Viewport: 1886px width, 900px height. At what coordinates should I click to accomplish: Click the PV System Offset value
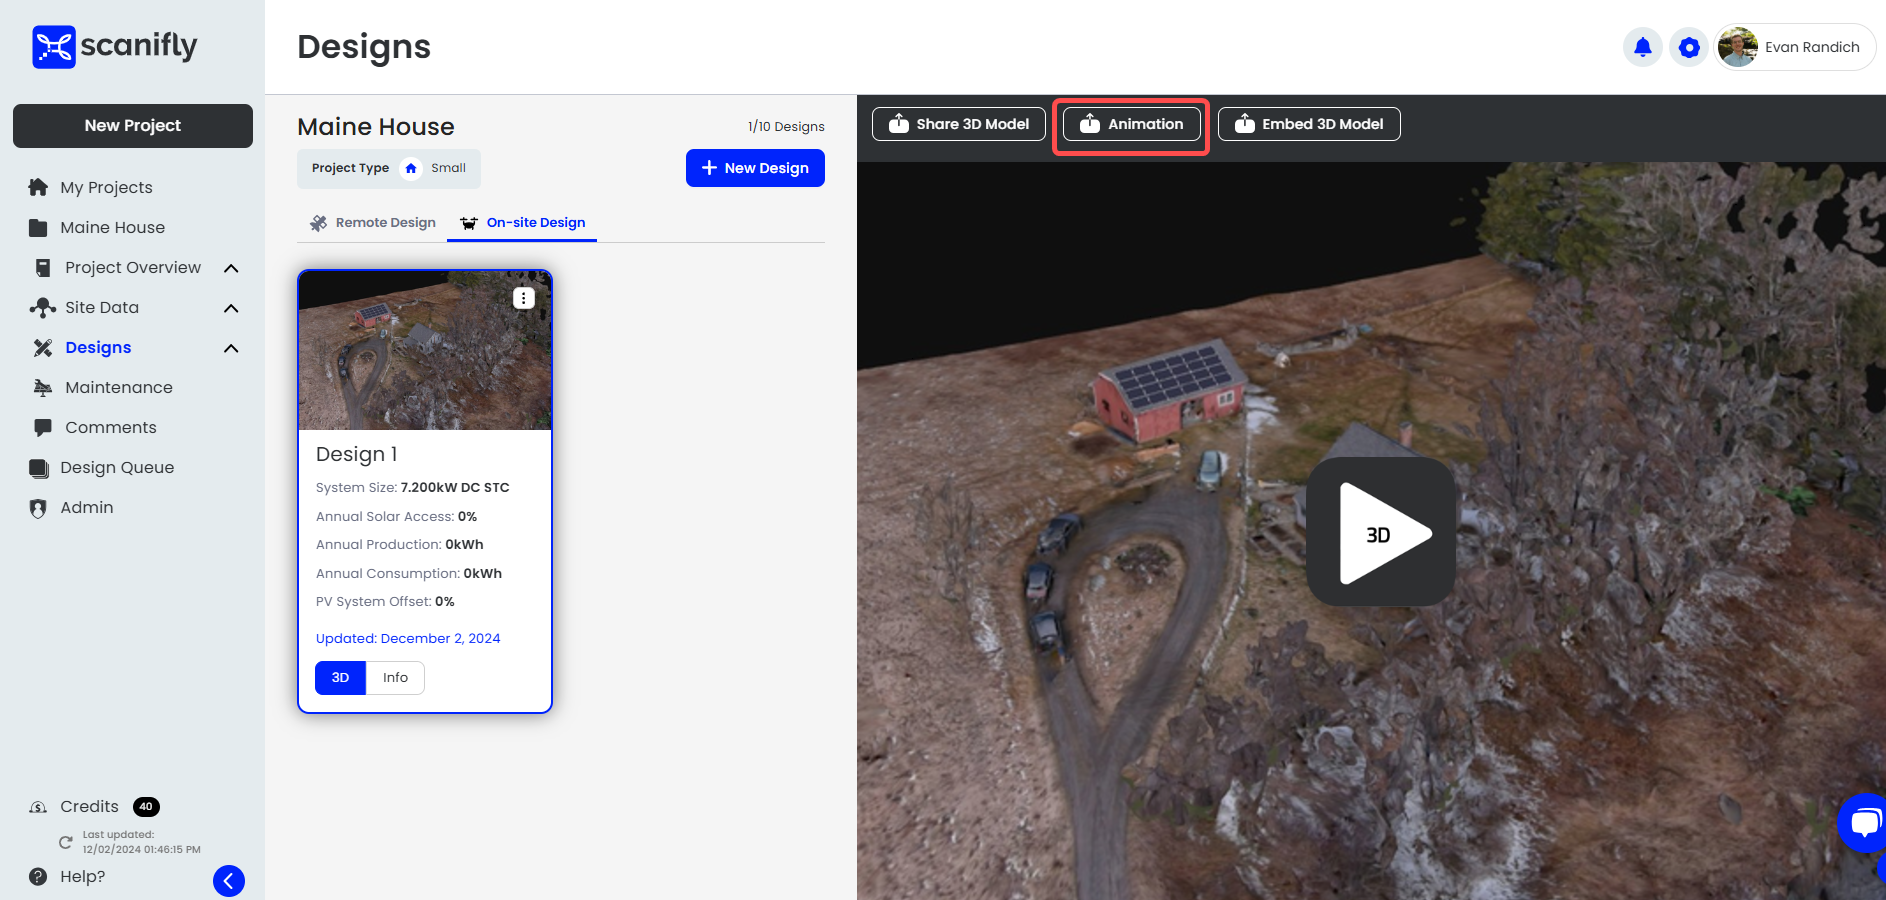click(x=445, y=601)
